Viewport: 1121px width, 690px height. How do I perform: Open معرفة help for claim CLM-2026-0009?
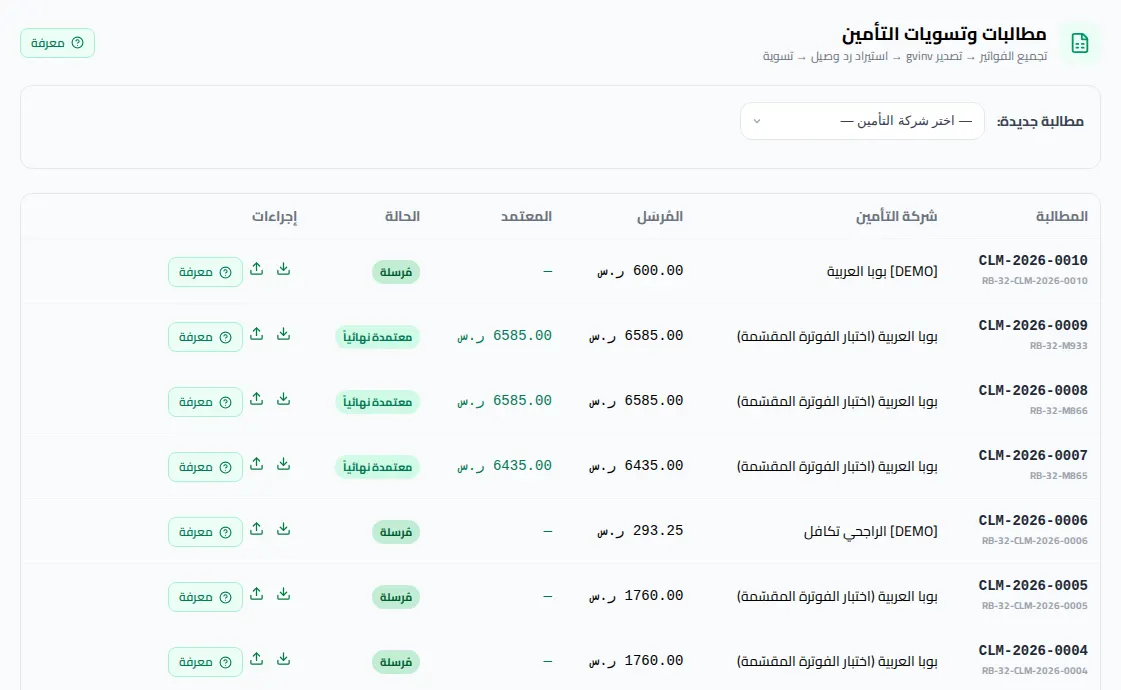coord(205,337)
